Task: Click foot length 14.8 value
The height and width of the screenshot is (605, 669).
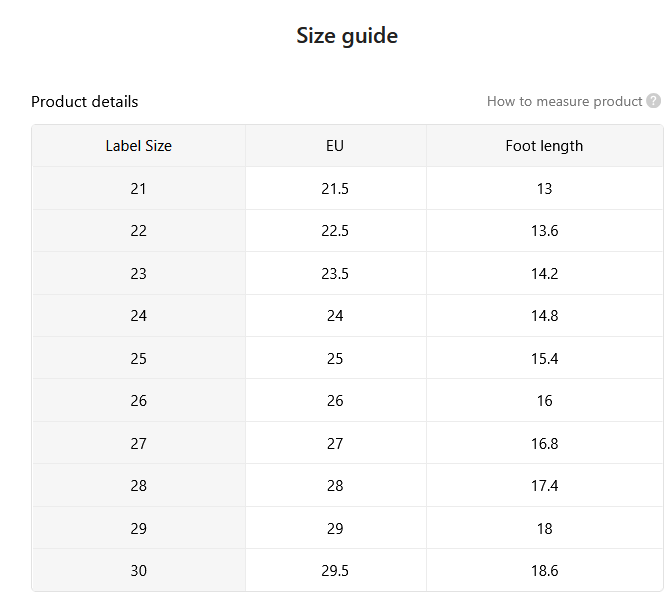Action: pyautogui.click(x=544, y=316)
